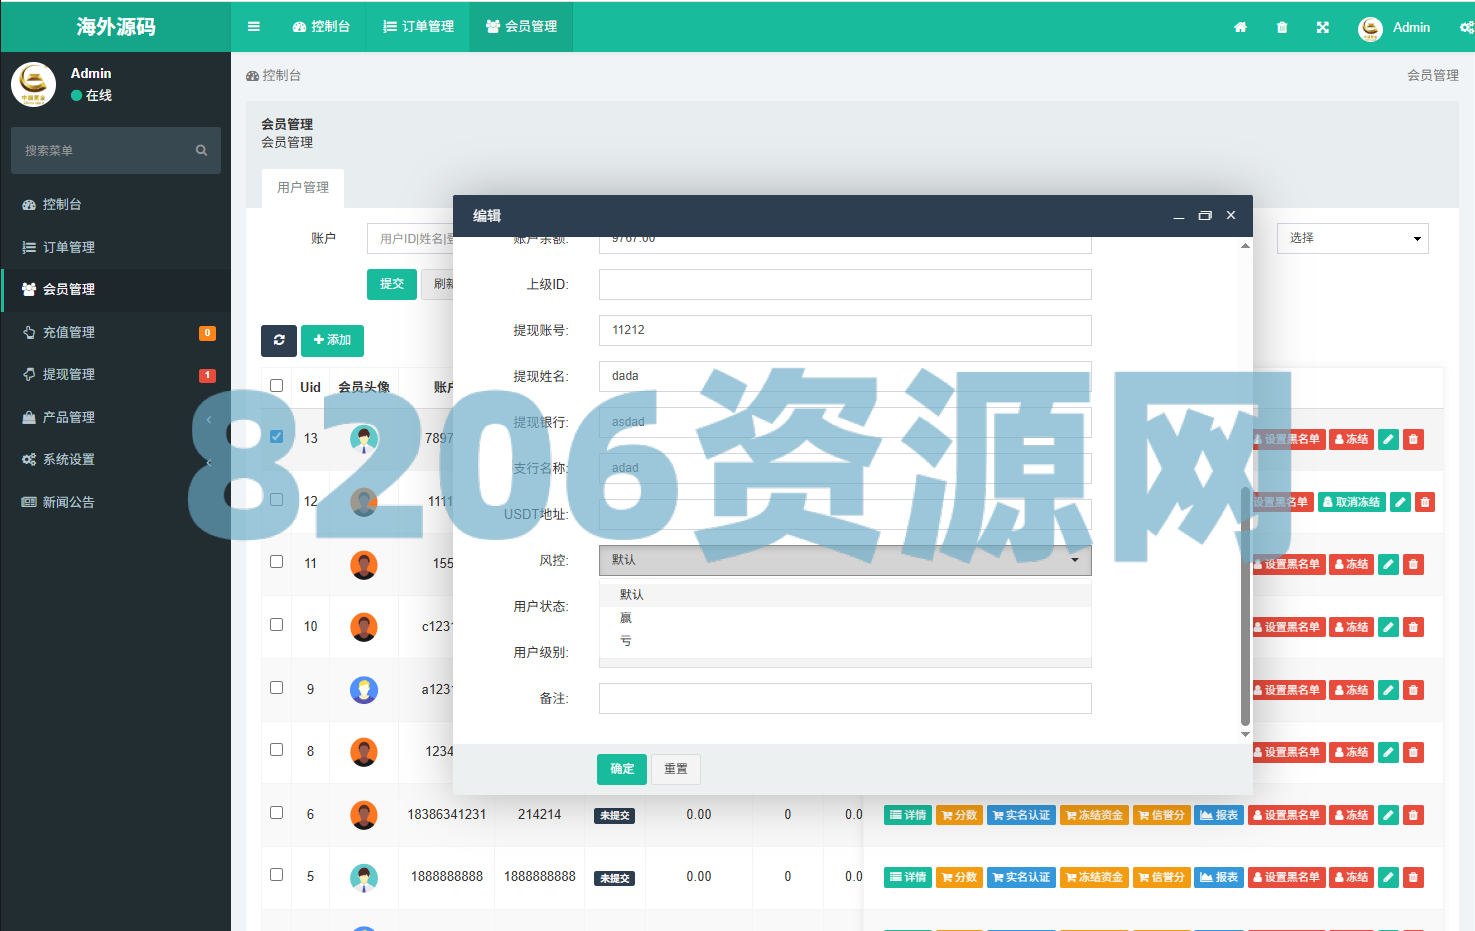
Task: Click the 备注 input field
Action: click(845, 698)
